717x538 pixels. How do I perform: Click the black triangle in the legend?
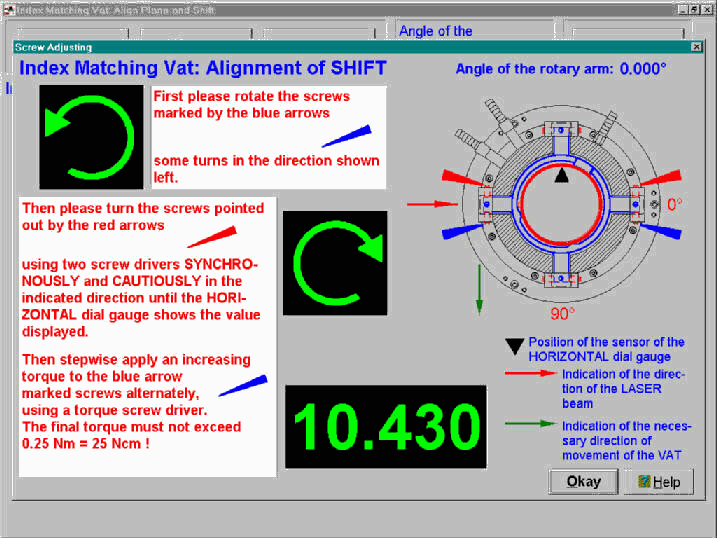click(x=514, y=347)
